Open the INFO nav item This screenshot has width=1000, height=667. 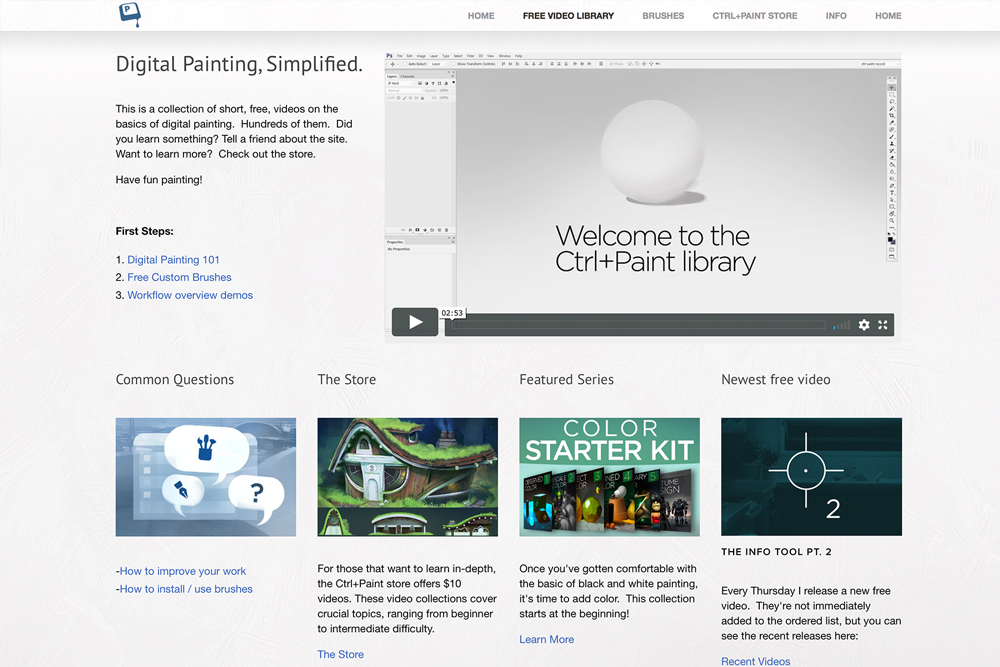point(836,16)
